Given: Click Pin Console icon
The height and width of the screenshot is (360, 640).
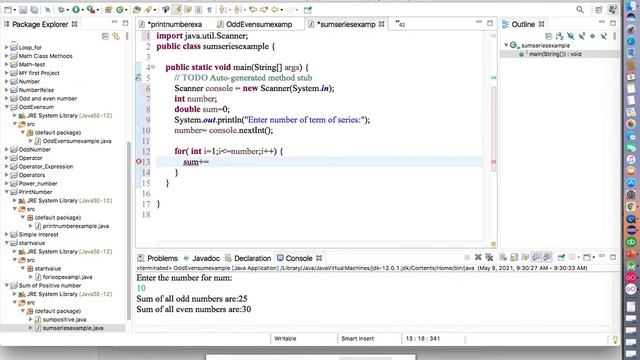Looking at the screenshot, I should click(x=561, y=257).
